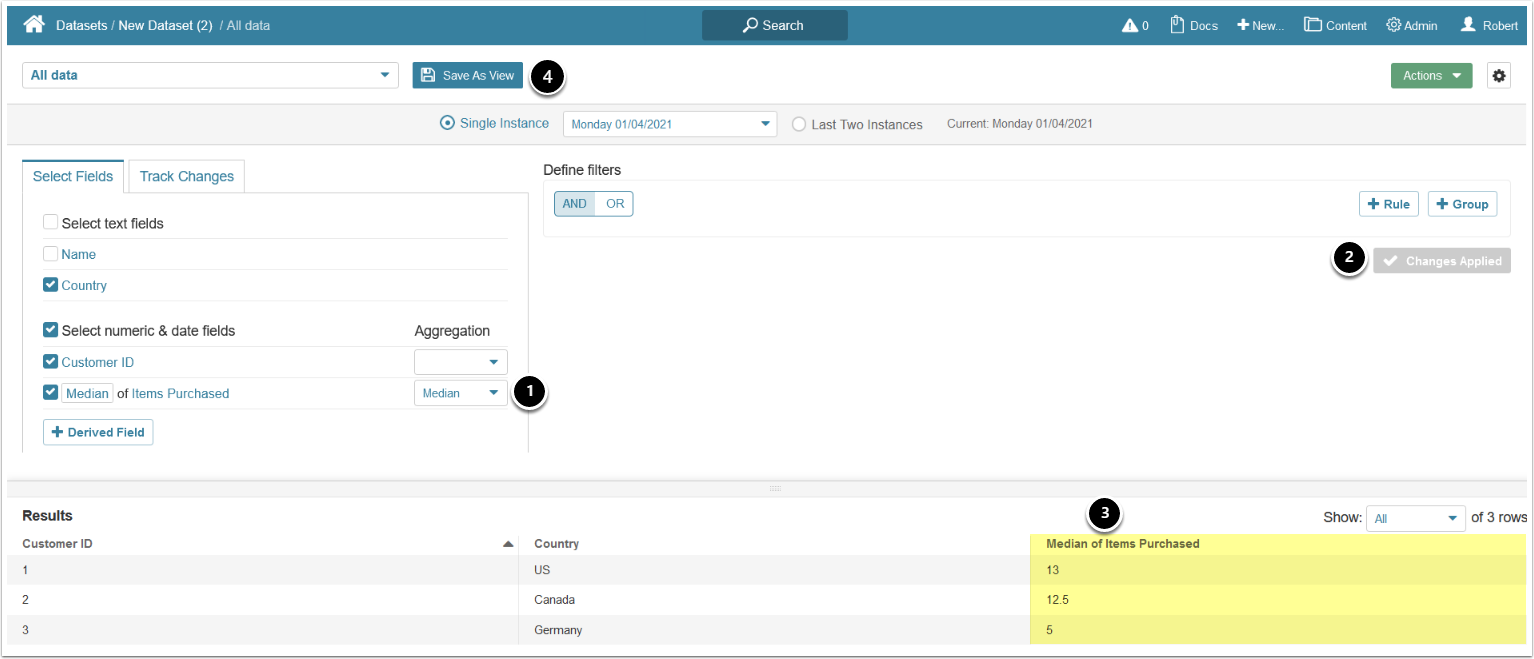This screenshot has height=659, width=1534.
Task: Click the Median label tag
Action: pyautogui.click(x=87, y=393)
